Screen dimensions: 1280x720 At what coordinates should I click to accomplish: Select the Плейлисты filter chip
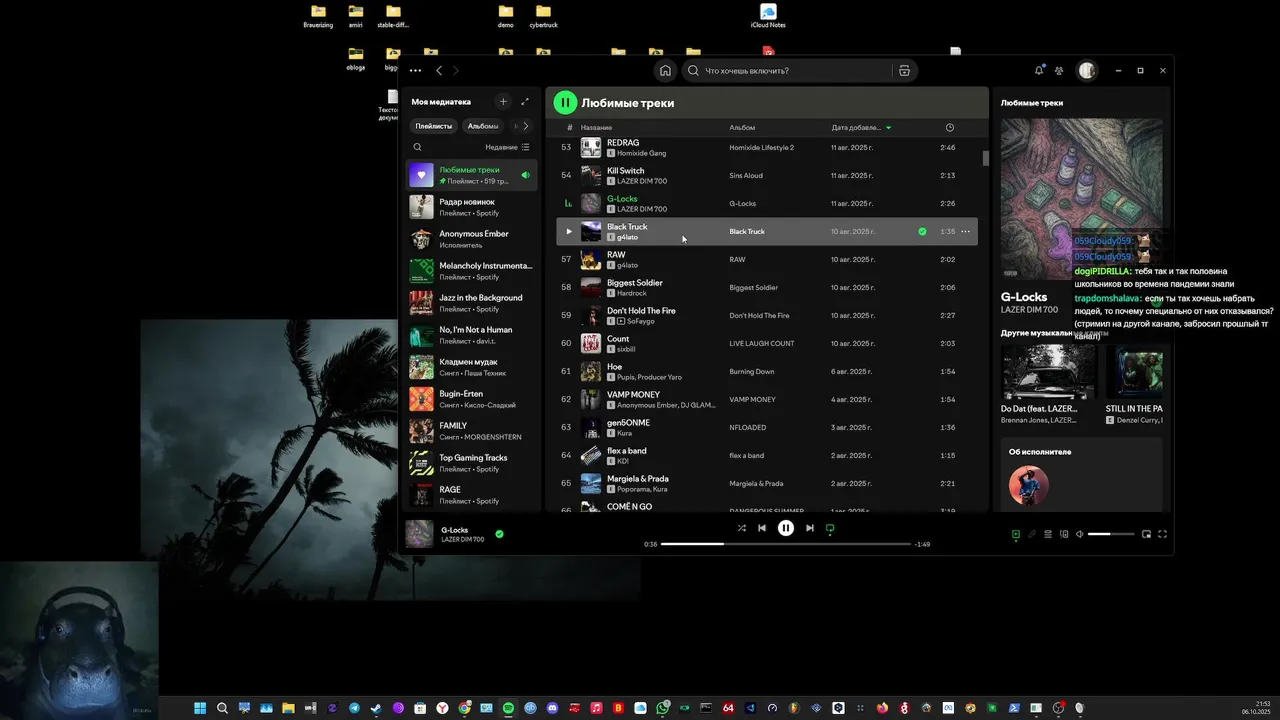tap(434, 126)
